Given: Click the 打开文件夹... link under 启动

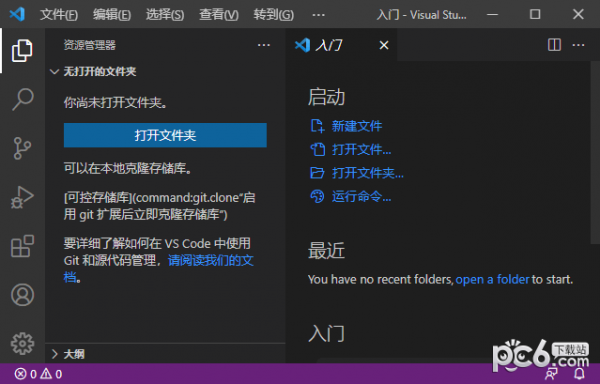Looking at the screenshot, I should click(x=368, y=173).
